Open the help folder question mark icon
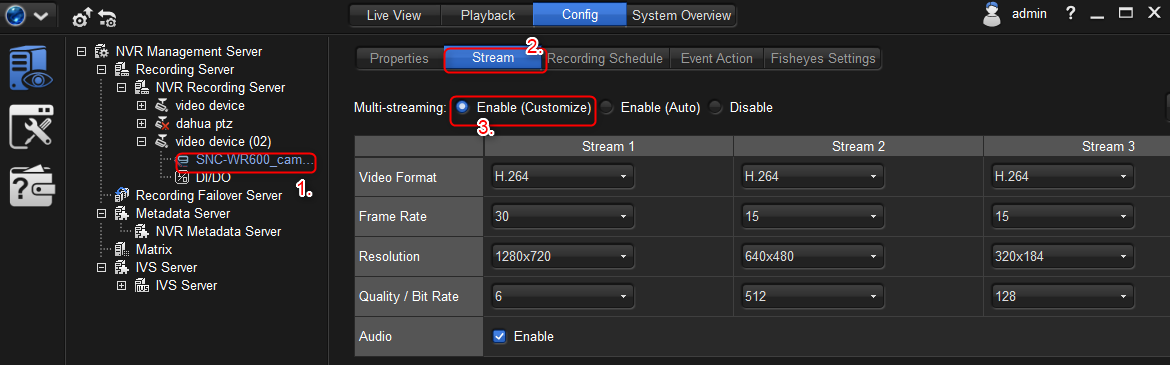 point(31,185)
